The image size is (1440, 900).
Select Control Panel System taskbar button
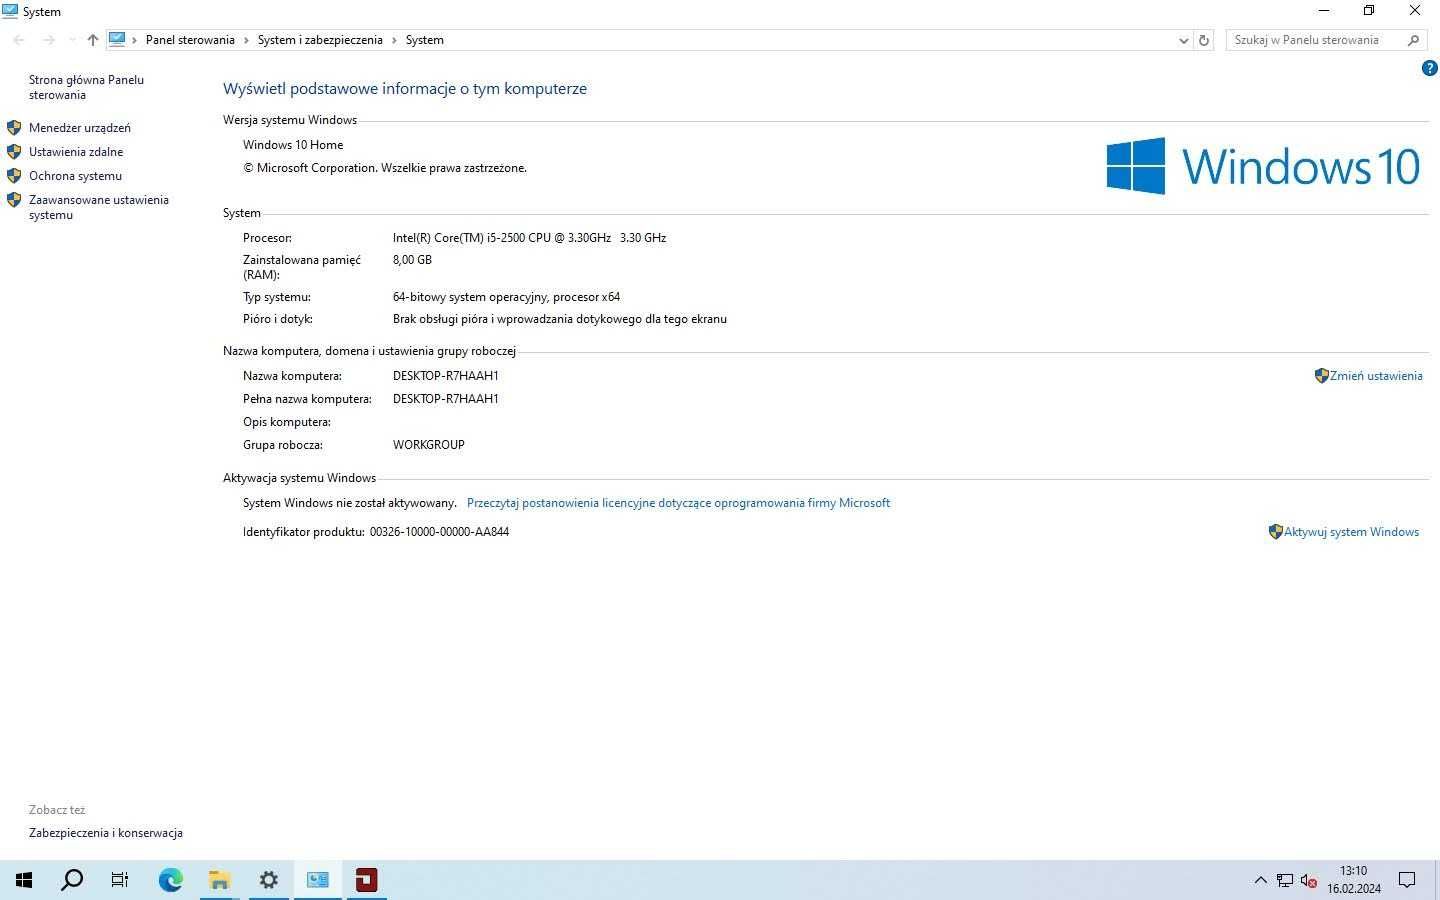coord(317,880)
